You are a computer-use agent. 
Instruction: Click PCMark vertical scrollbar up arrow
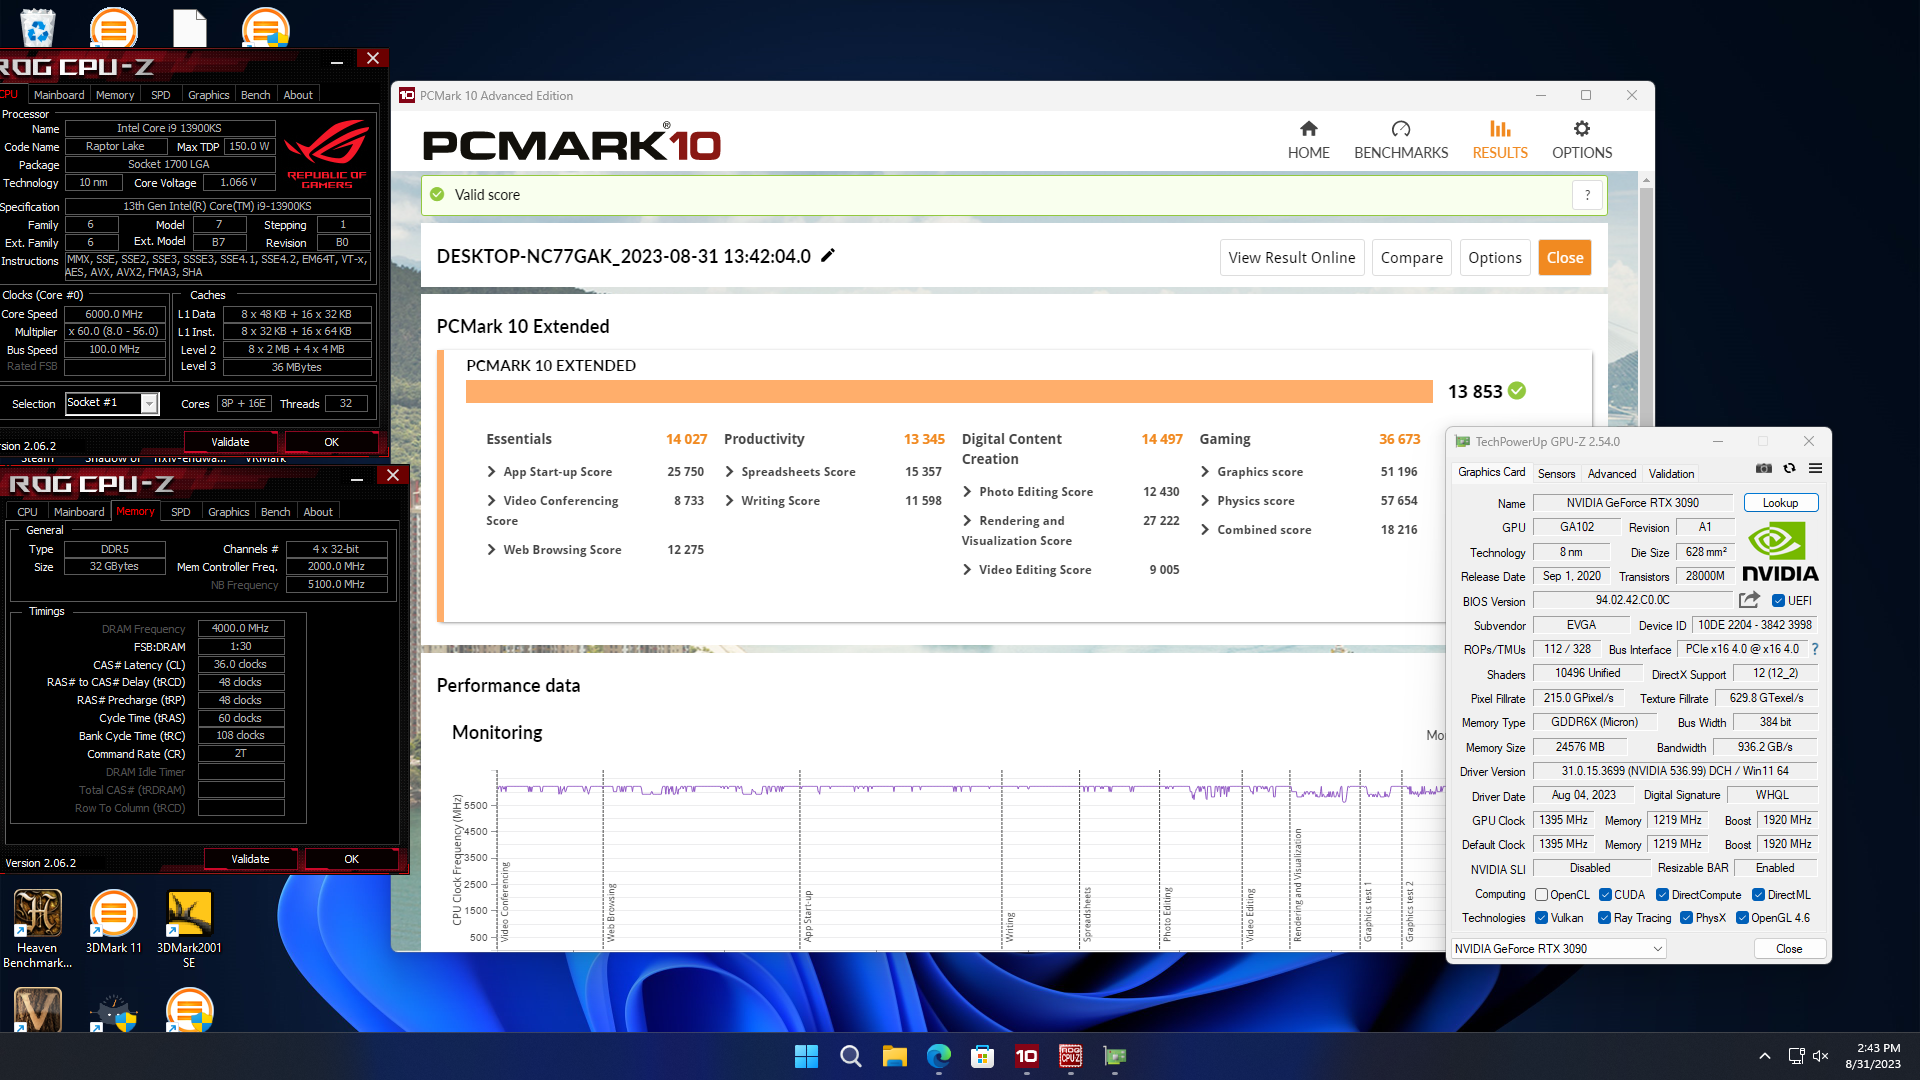coord(1646,181)
